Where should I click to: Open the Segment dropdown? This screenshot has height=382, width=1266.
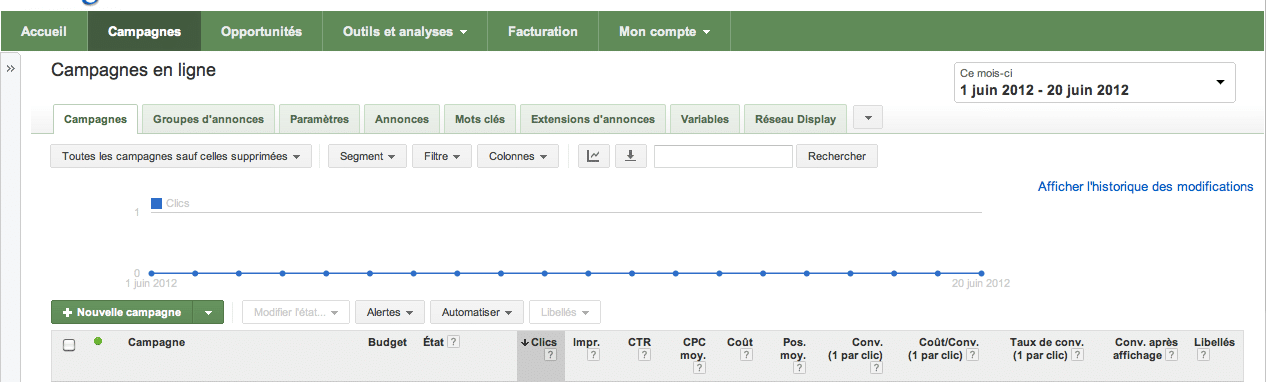[x=366, y=156]
